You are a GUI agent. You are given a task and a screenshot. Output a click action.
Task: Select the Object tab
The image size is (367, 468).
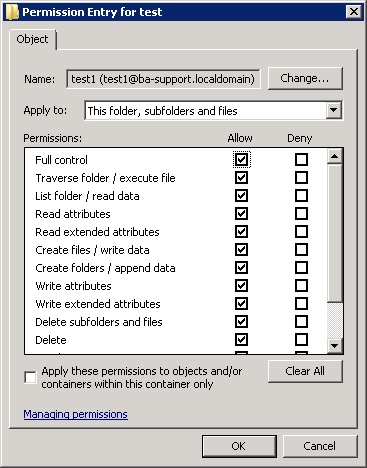32,39
